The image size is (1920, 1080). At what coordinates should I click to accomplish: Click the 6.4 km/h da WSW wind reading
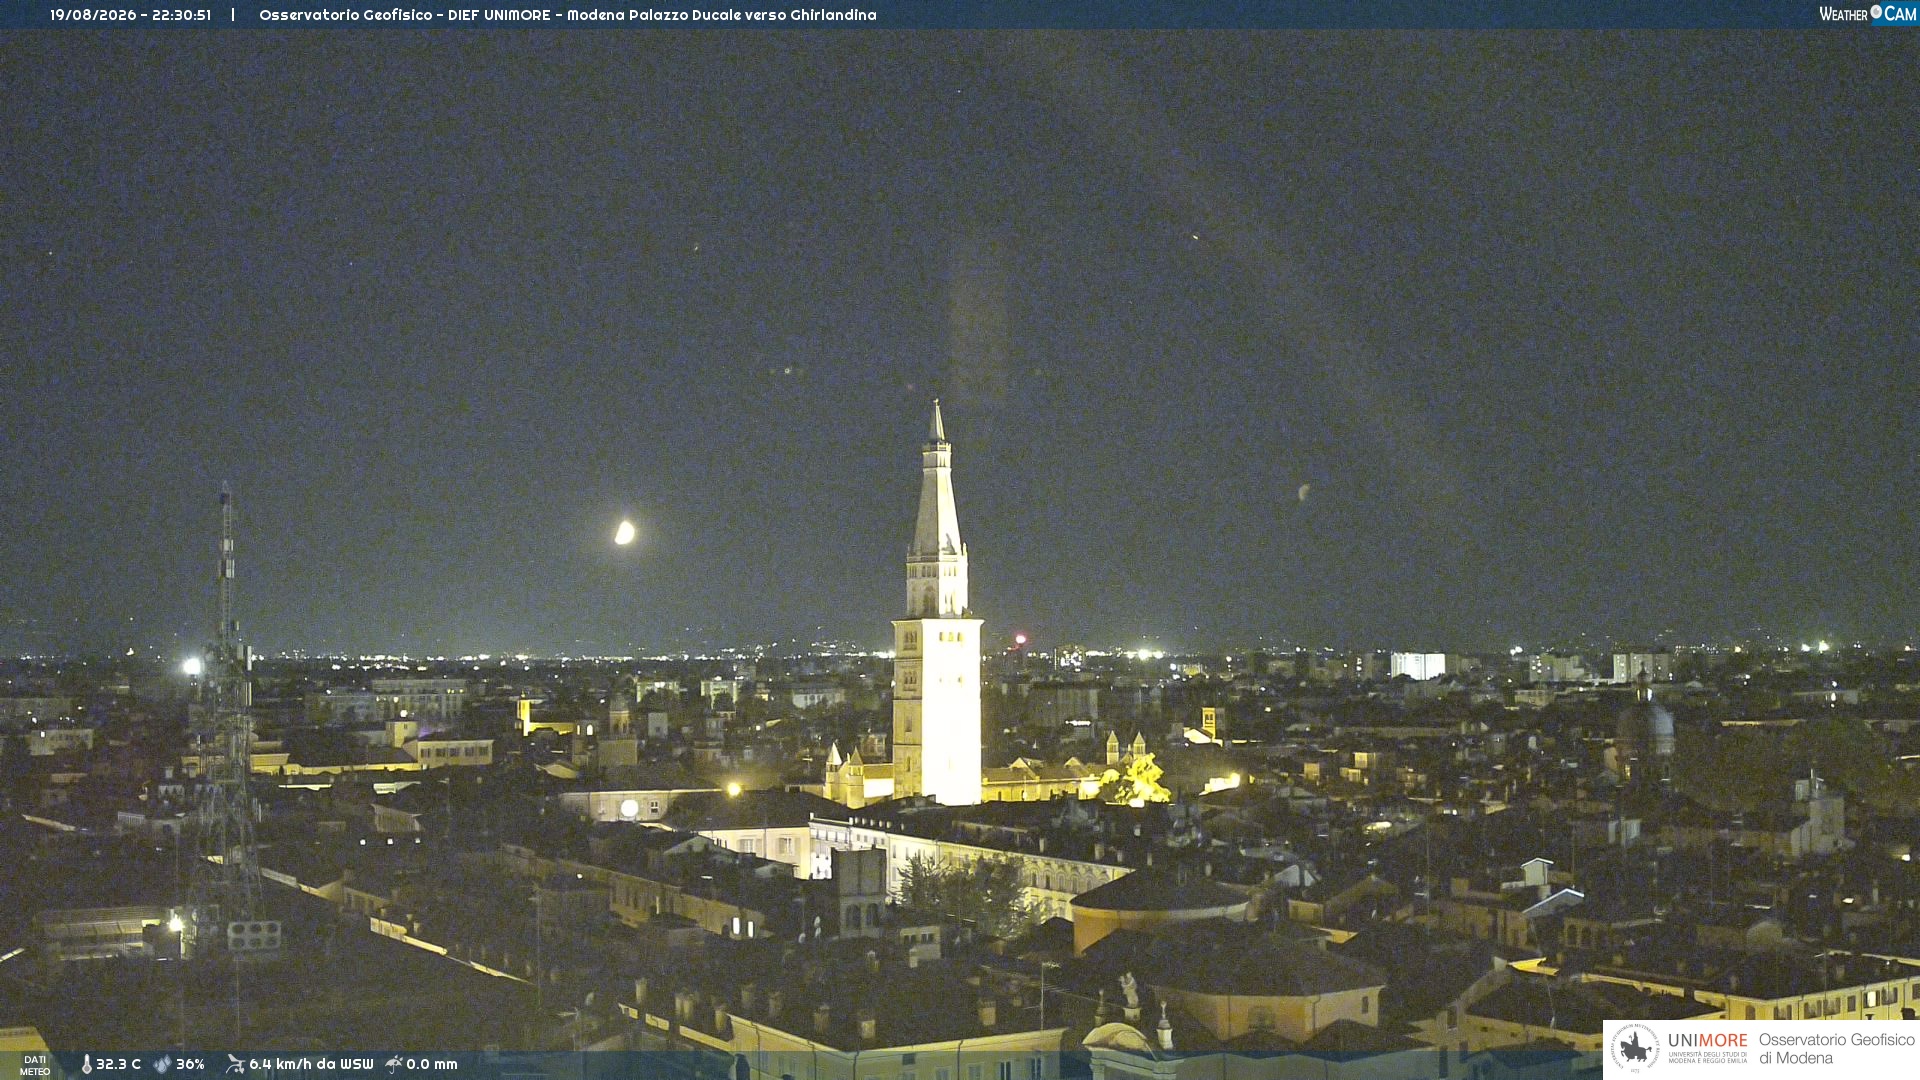(x=311, y=1064)
